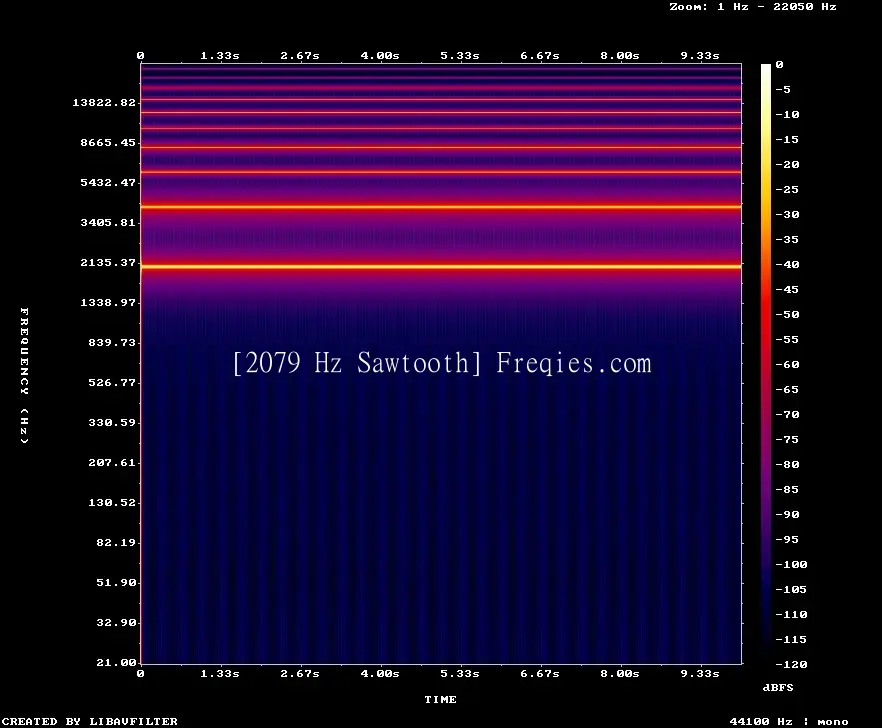Screen dimensions: 882x728
Task: Click the 330.59 frequency label
Action: (112, 423)
